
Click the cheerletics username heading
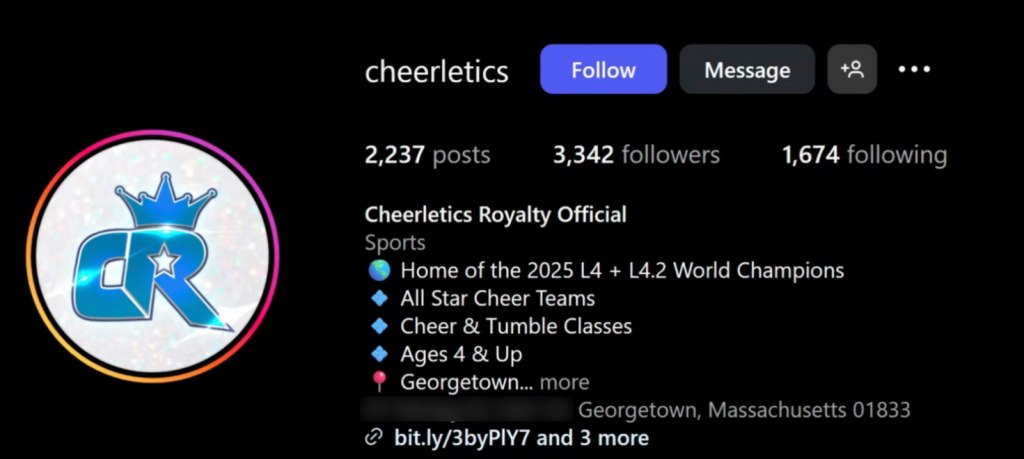[x=437, y=71]
